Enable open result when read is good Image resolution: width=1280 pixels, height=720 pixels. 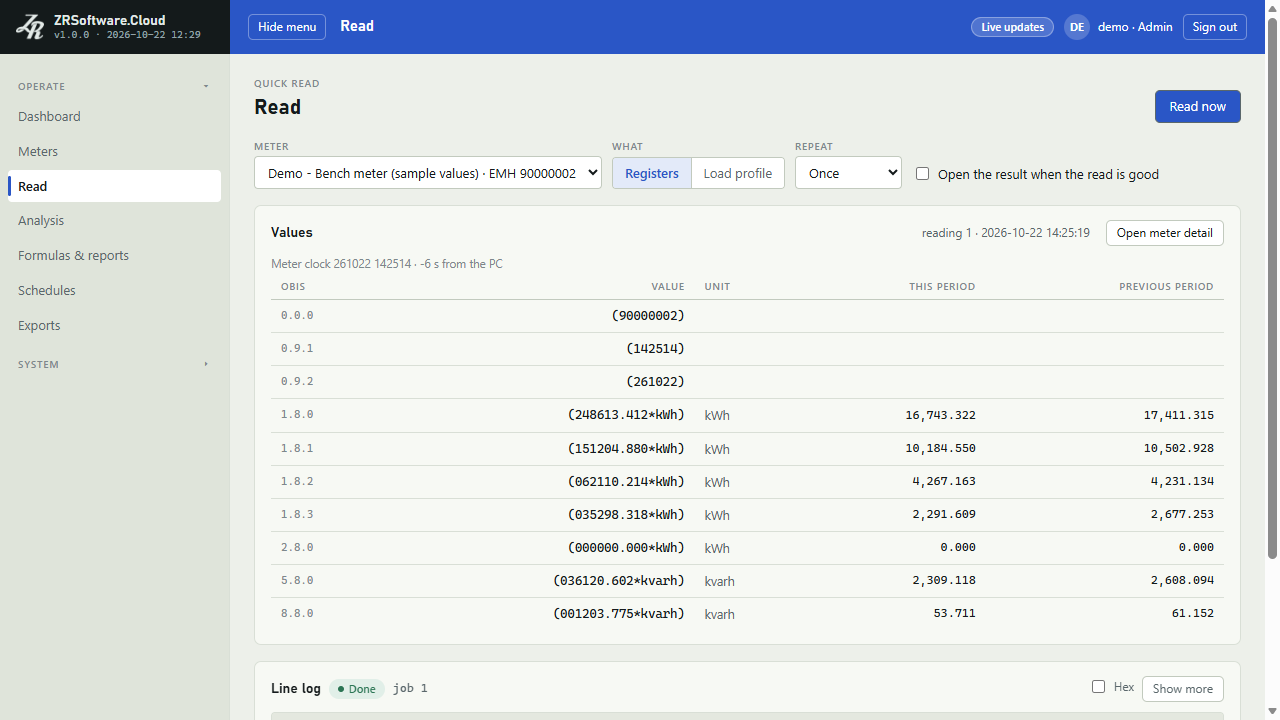tap(922, 173)
